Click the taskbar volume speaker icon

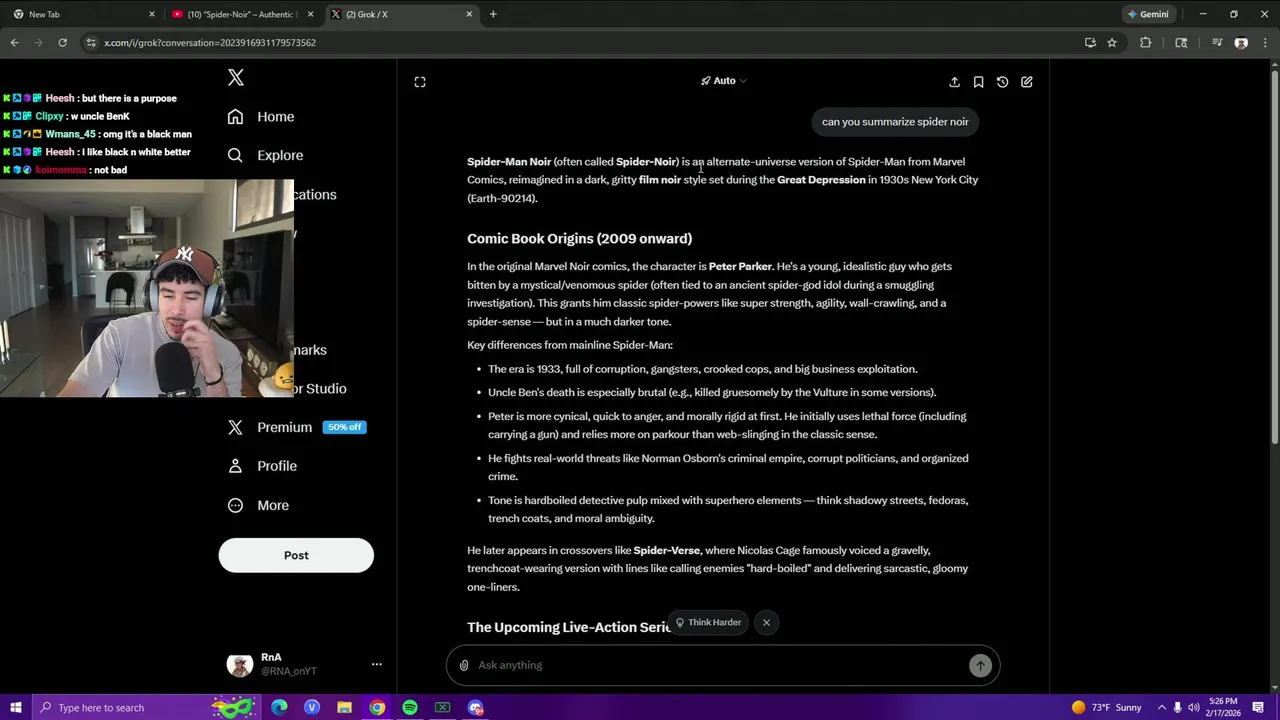(1195, 707)
